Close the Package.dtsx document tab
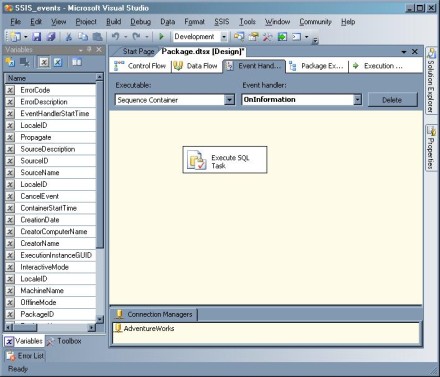This screenshot has width=440, height=377. pos(415,52)
